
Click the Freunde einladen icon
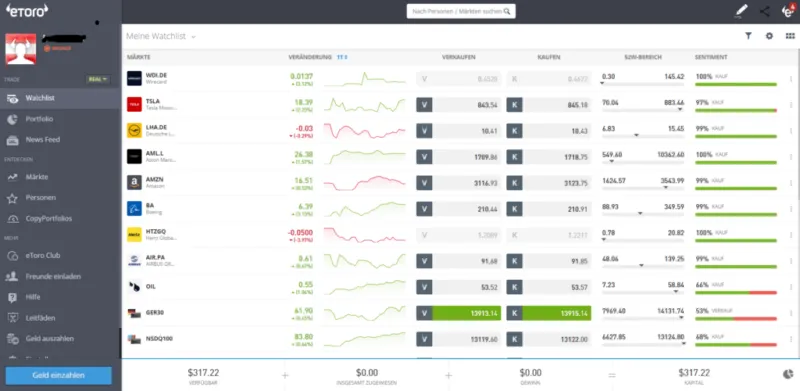point(12,276)
